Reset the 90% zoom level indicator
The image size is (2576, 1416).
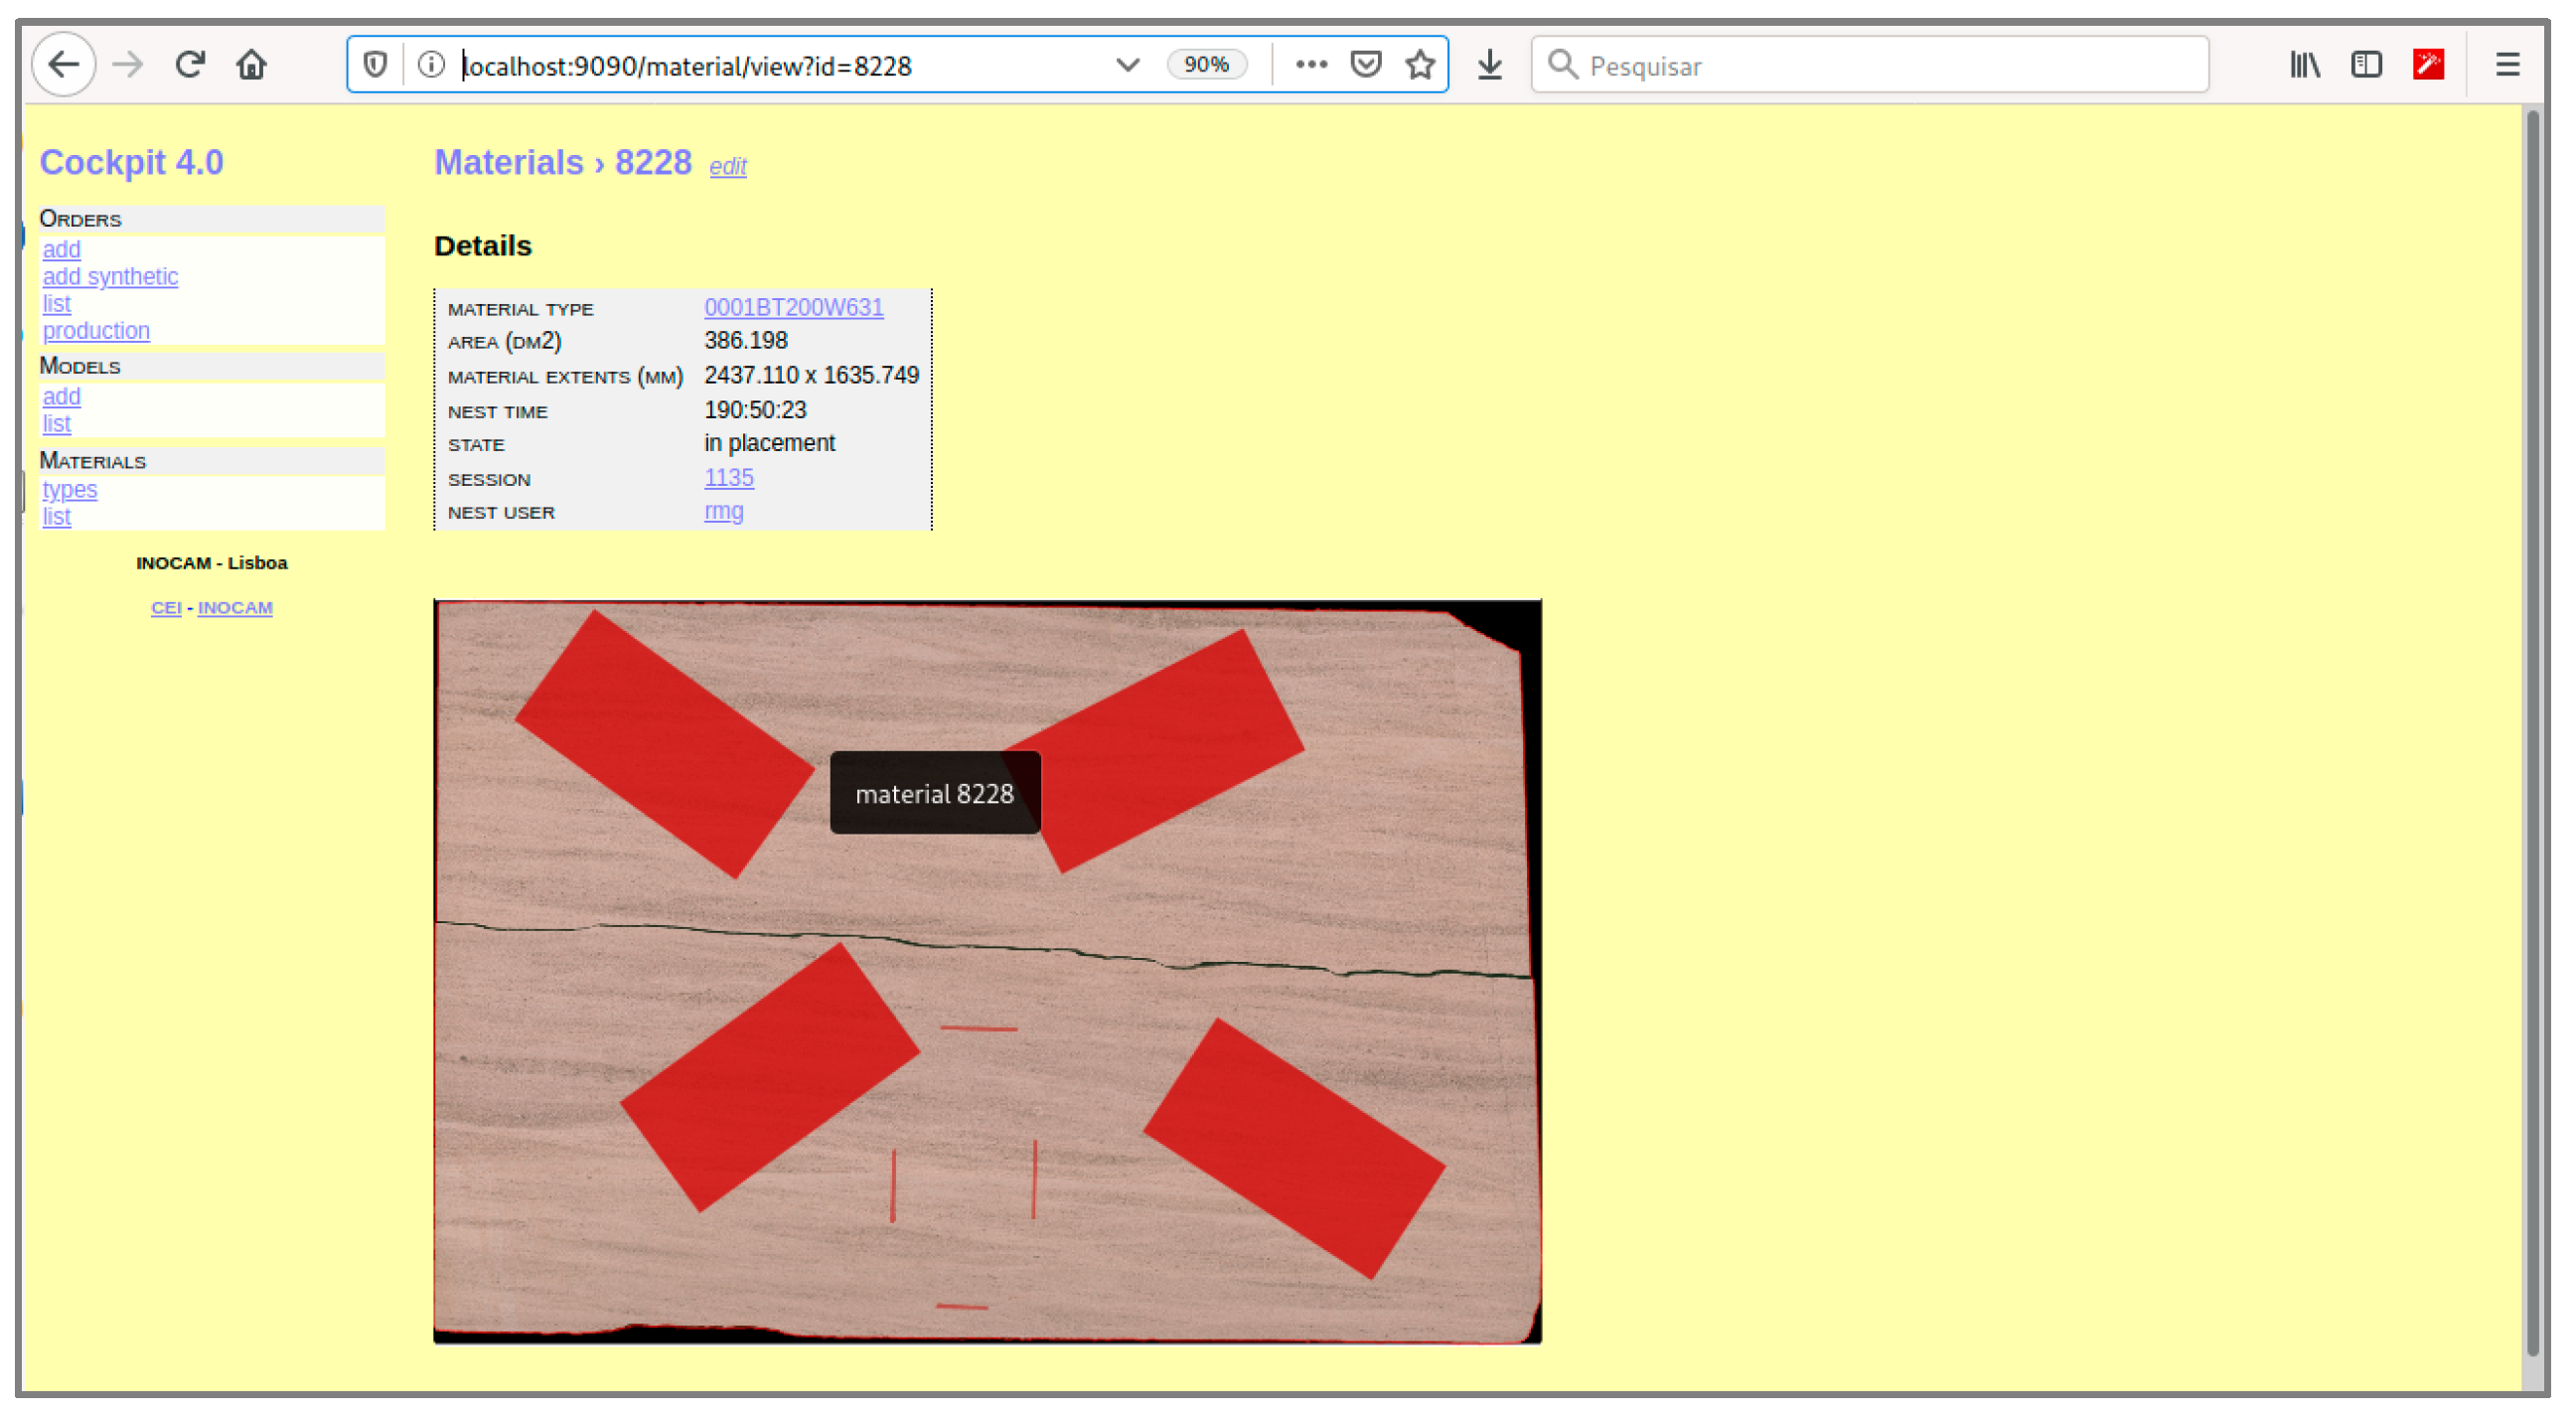pyautogui.click(x=1206, y=65)
